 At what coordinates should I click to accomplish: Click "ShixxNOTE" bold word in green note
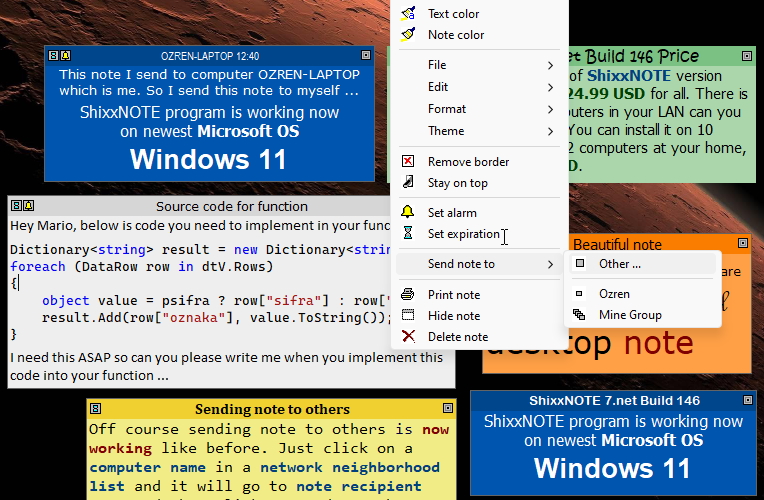(x=629, y=76)
